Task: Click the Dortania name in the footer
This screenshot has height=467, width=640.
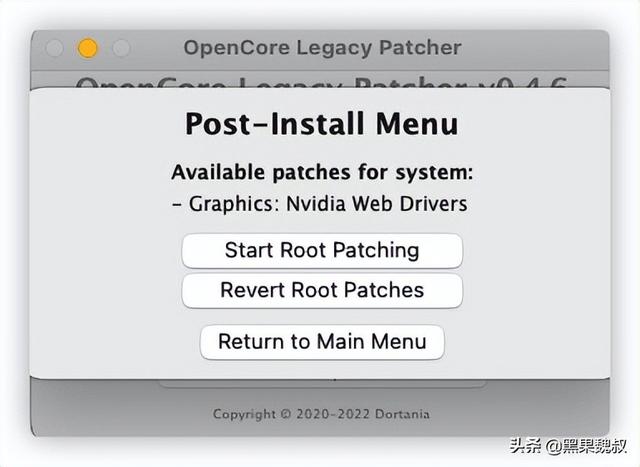Action: pos(402,414)
